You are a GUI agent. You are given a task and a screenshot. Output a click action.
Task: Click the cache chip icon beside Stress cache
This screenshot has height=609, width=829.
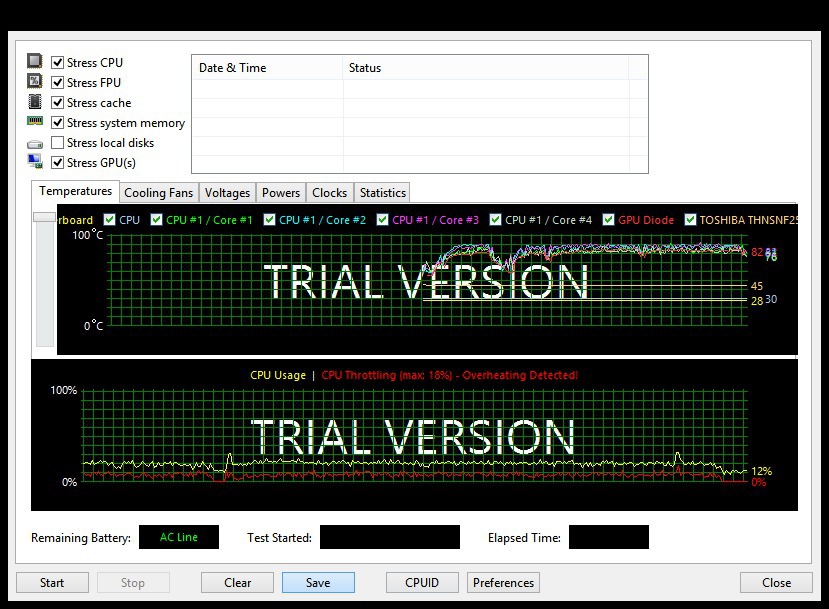click(34, 102)
